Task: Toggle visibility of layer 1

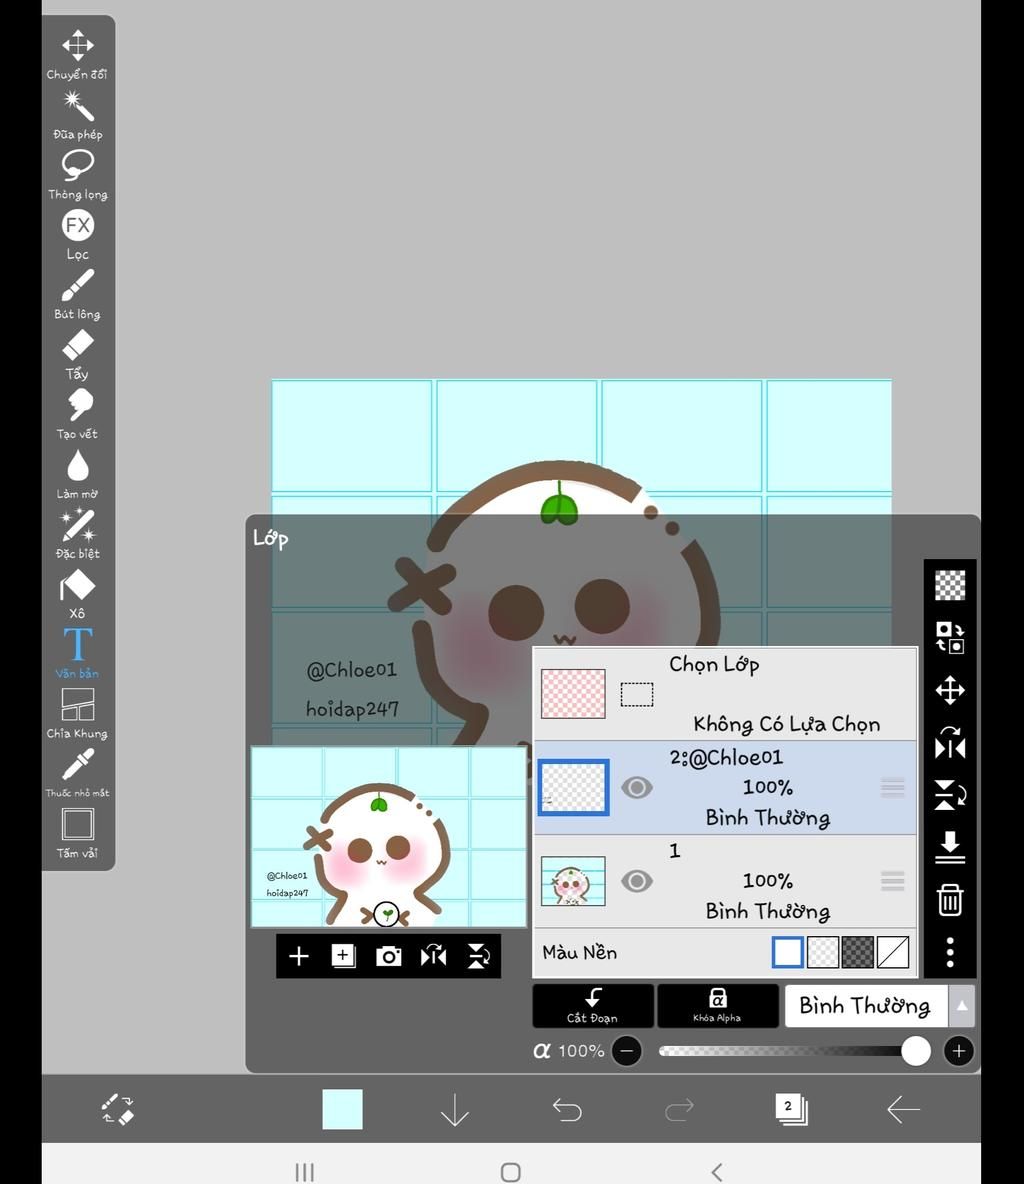Action: (637, 881)
